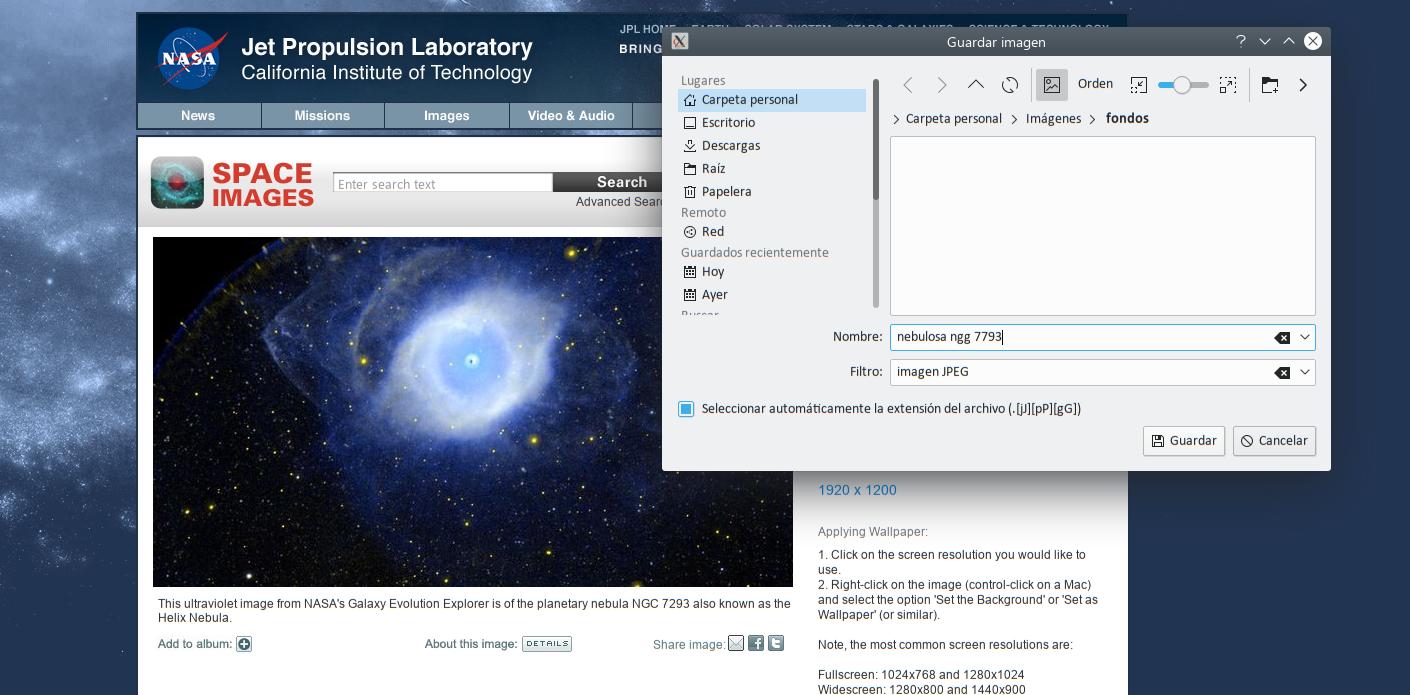Screen dimensions: 1410x695
Task: Expand the chevron before Carpeta personal breadcrumb
Action: (896, 119)
